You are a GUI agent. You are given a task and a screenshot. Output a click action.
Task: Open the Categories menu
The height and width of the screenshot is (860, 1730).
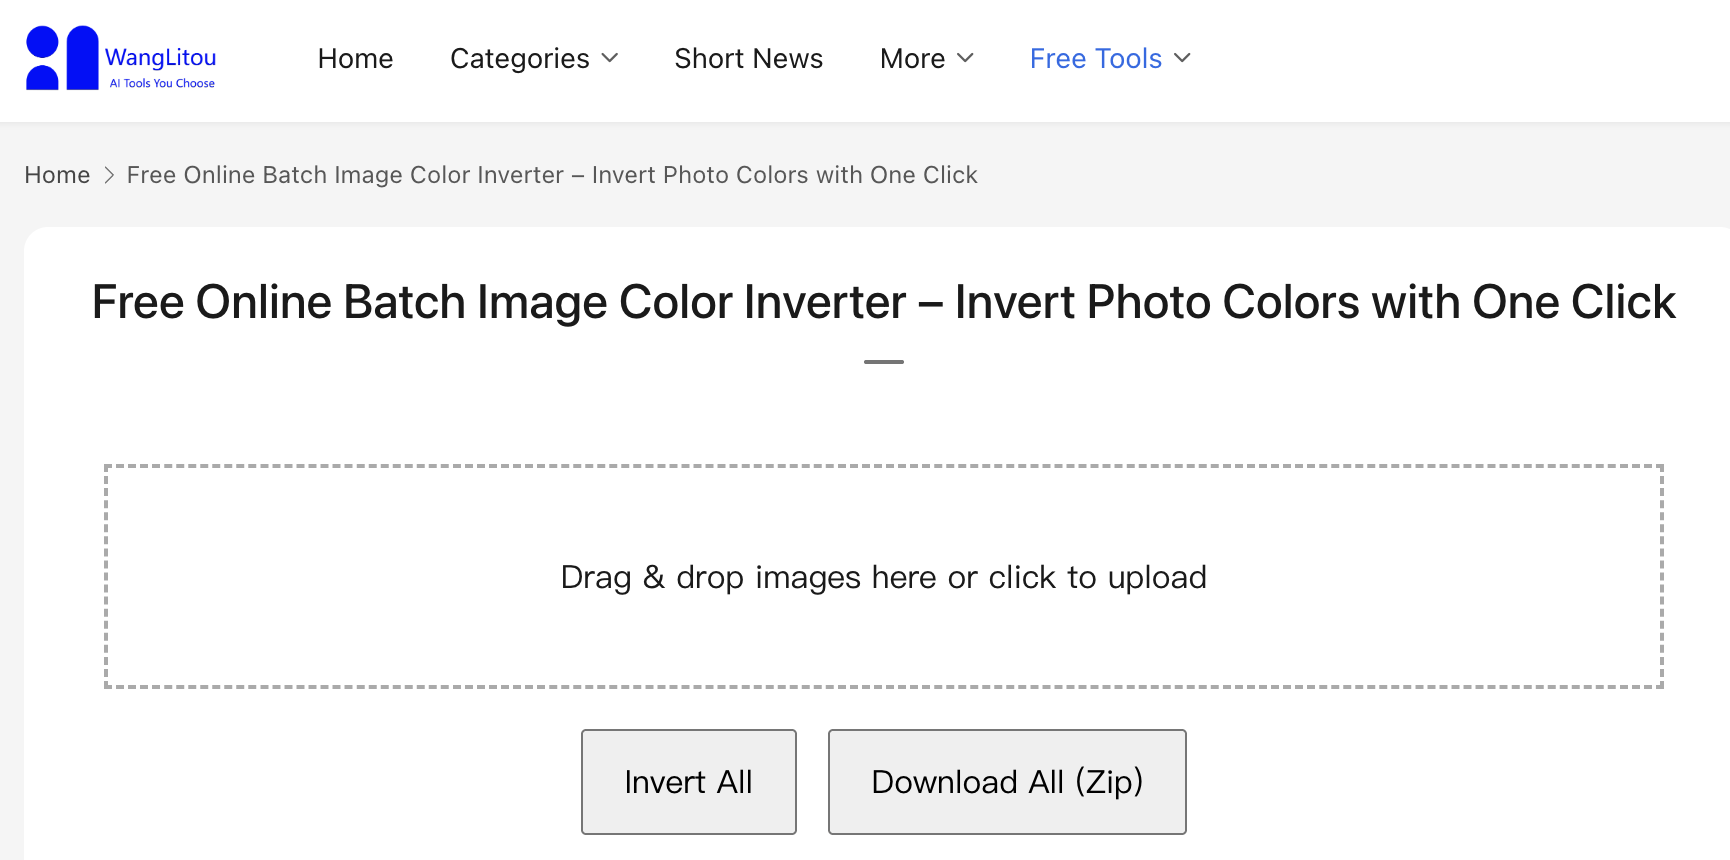tap(520, 59)
